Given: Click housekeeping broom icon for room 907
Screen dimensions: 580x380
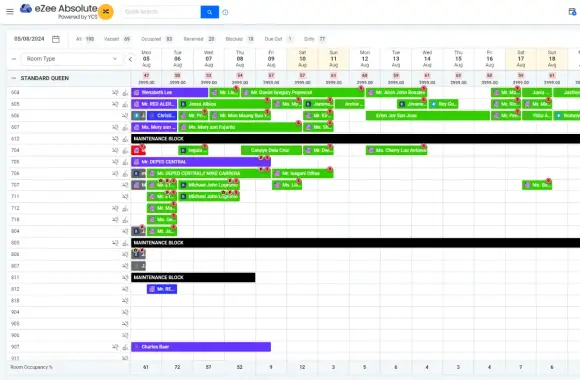Looking at the screenshot, I should pos(125,347).
